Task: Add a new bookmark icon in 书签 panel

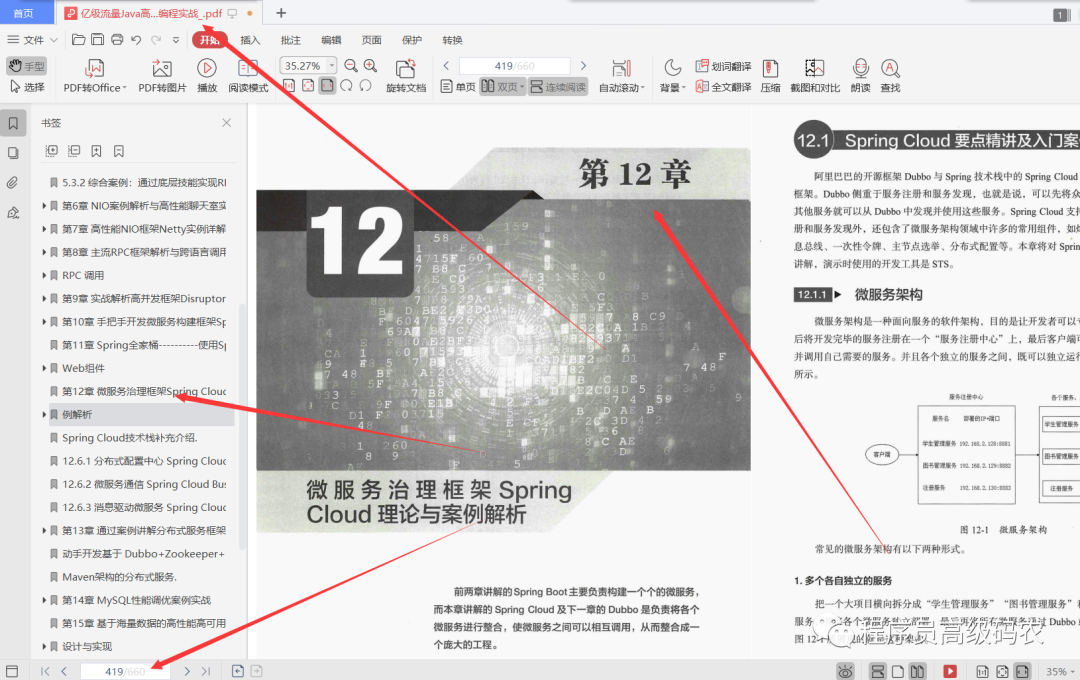Action: pos(96,151)
